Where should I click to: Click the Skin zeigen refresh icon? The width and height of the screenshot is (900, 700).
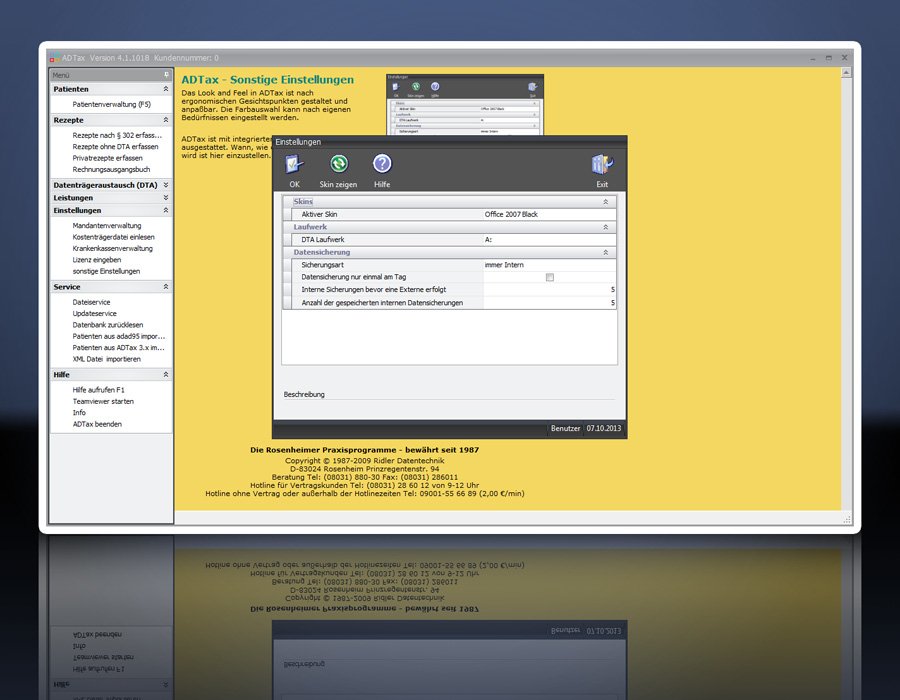(x=339, y=164)
